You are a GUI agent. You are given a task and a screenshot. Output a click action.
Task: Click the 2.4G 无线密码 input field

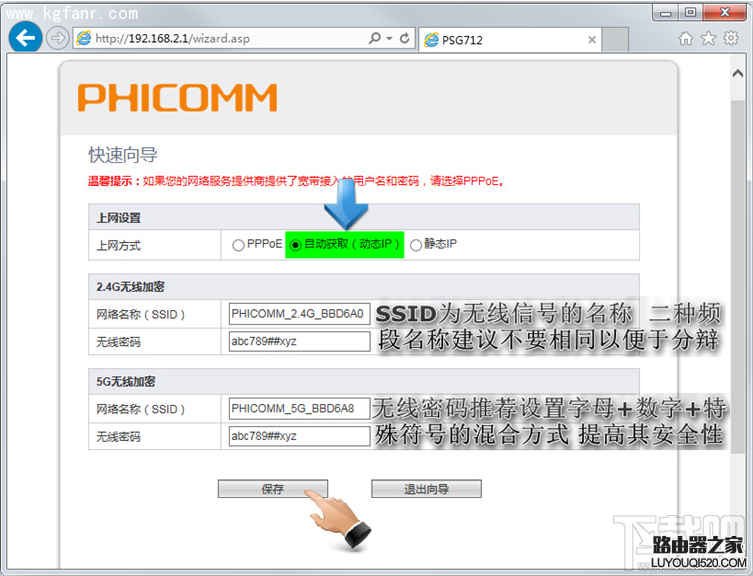(299, 342)
